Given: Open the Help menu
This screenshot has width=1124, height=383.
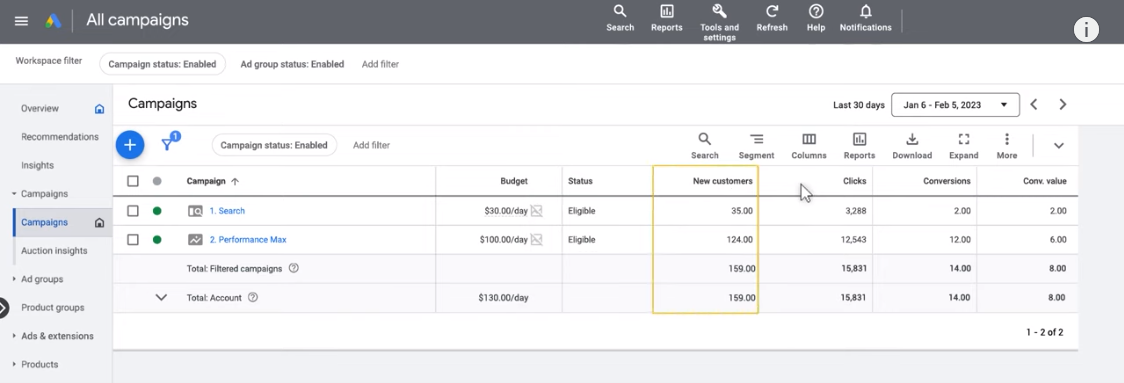Looking at the screenshot, I should click(816, 19).
